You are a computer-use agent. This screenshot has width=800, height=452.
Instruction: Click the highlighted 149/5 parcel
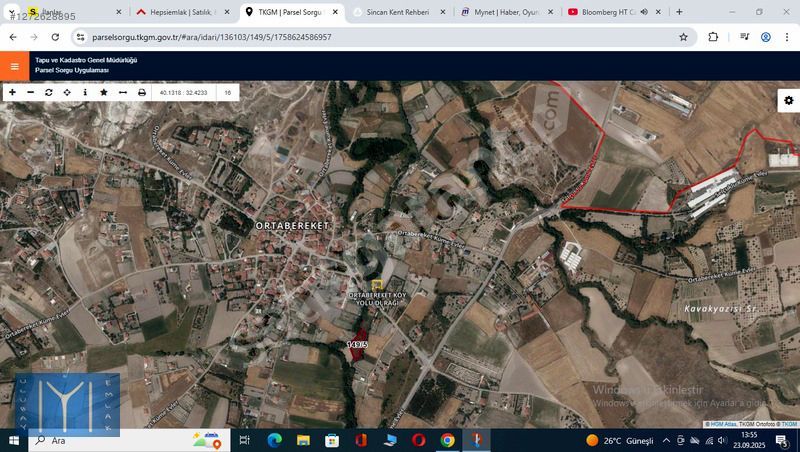(356, 343)
